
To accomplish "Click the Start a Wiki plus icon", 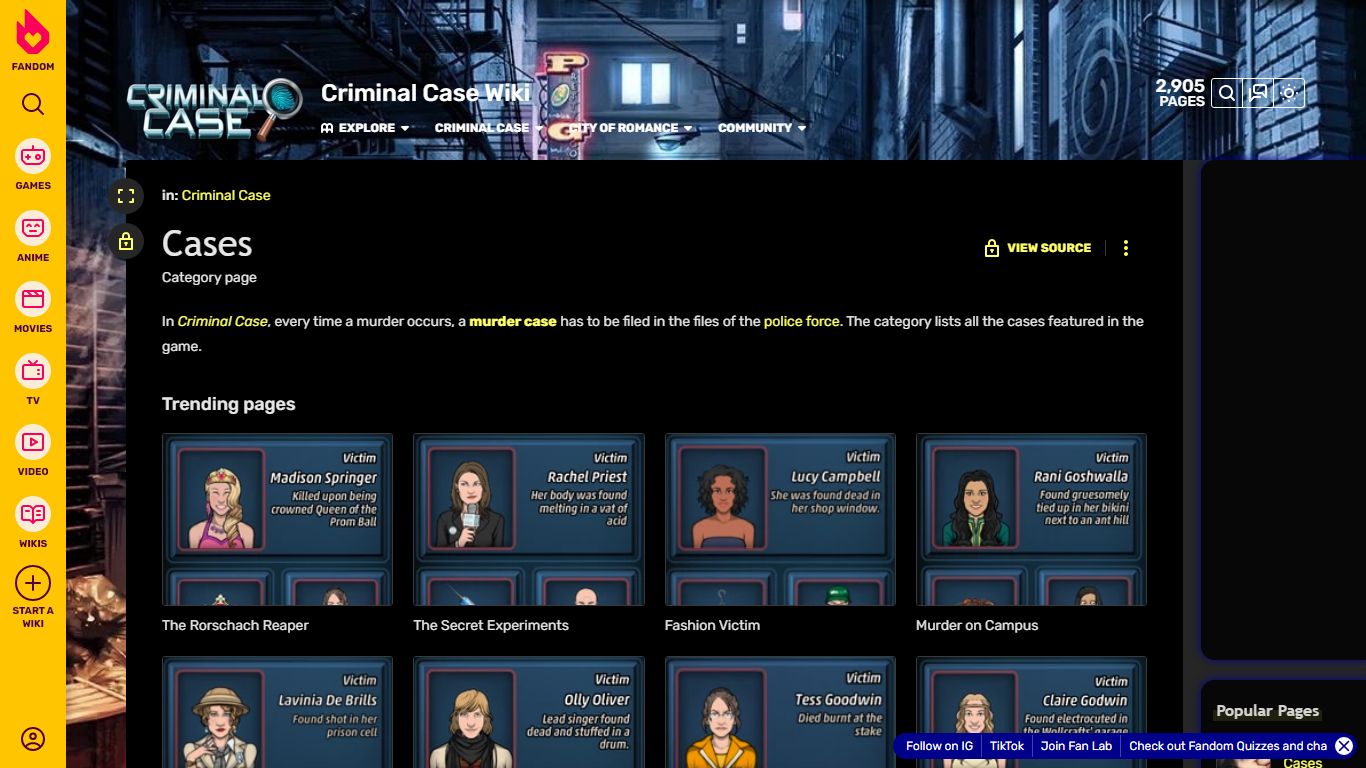I will click(x=33, y=583).
